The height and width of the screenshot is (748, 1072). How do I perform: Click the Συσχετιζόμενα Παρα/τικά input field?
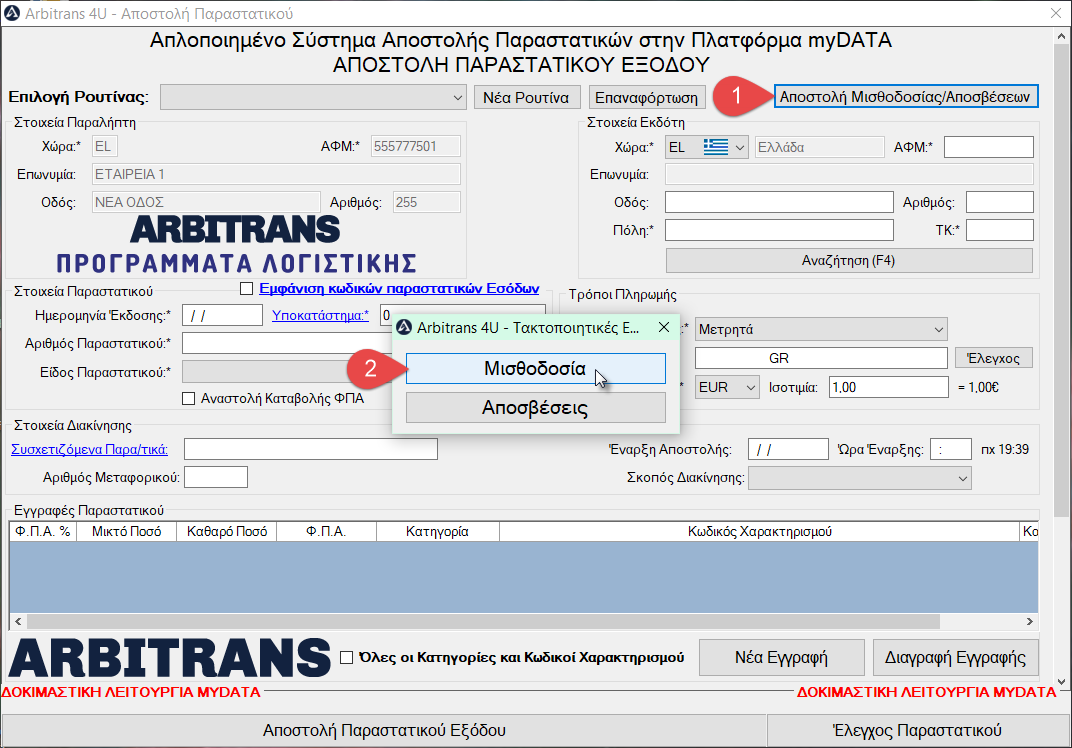click(x=311, y=449)
